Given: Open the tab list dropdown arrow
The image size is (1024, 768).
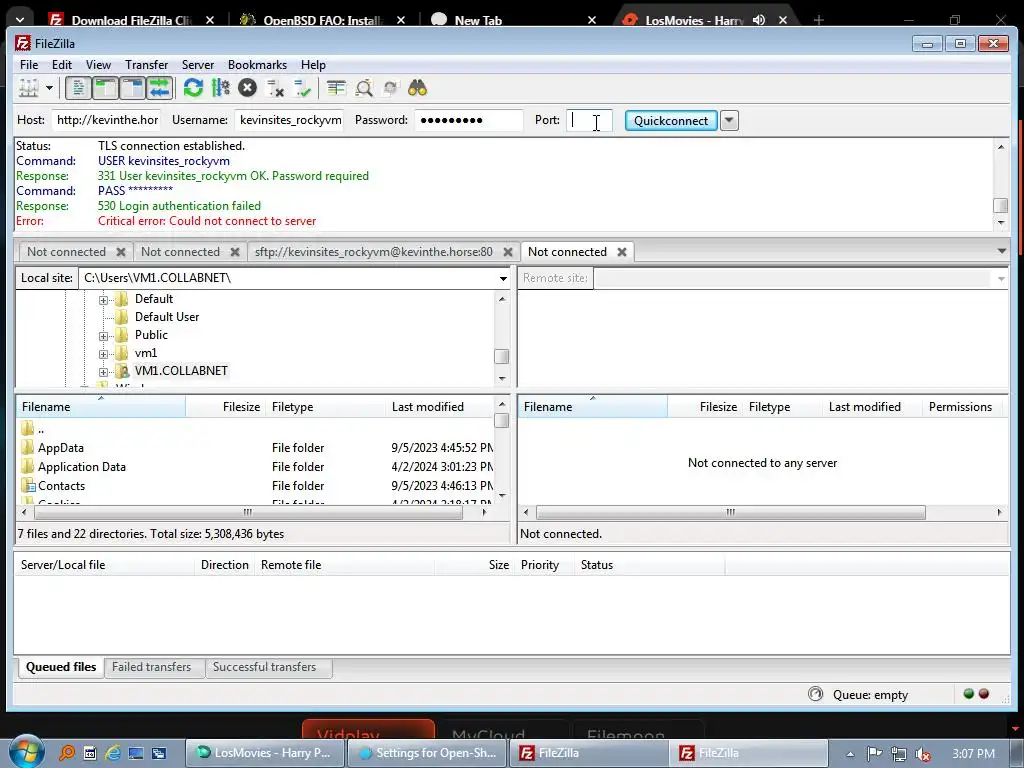Looking at the screenshot, I should (1002, 251).
